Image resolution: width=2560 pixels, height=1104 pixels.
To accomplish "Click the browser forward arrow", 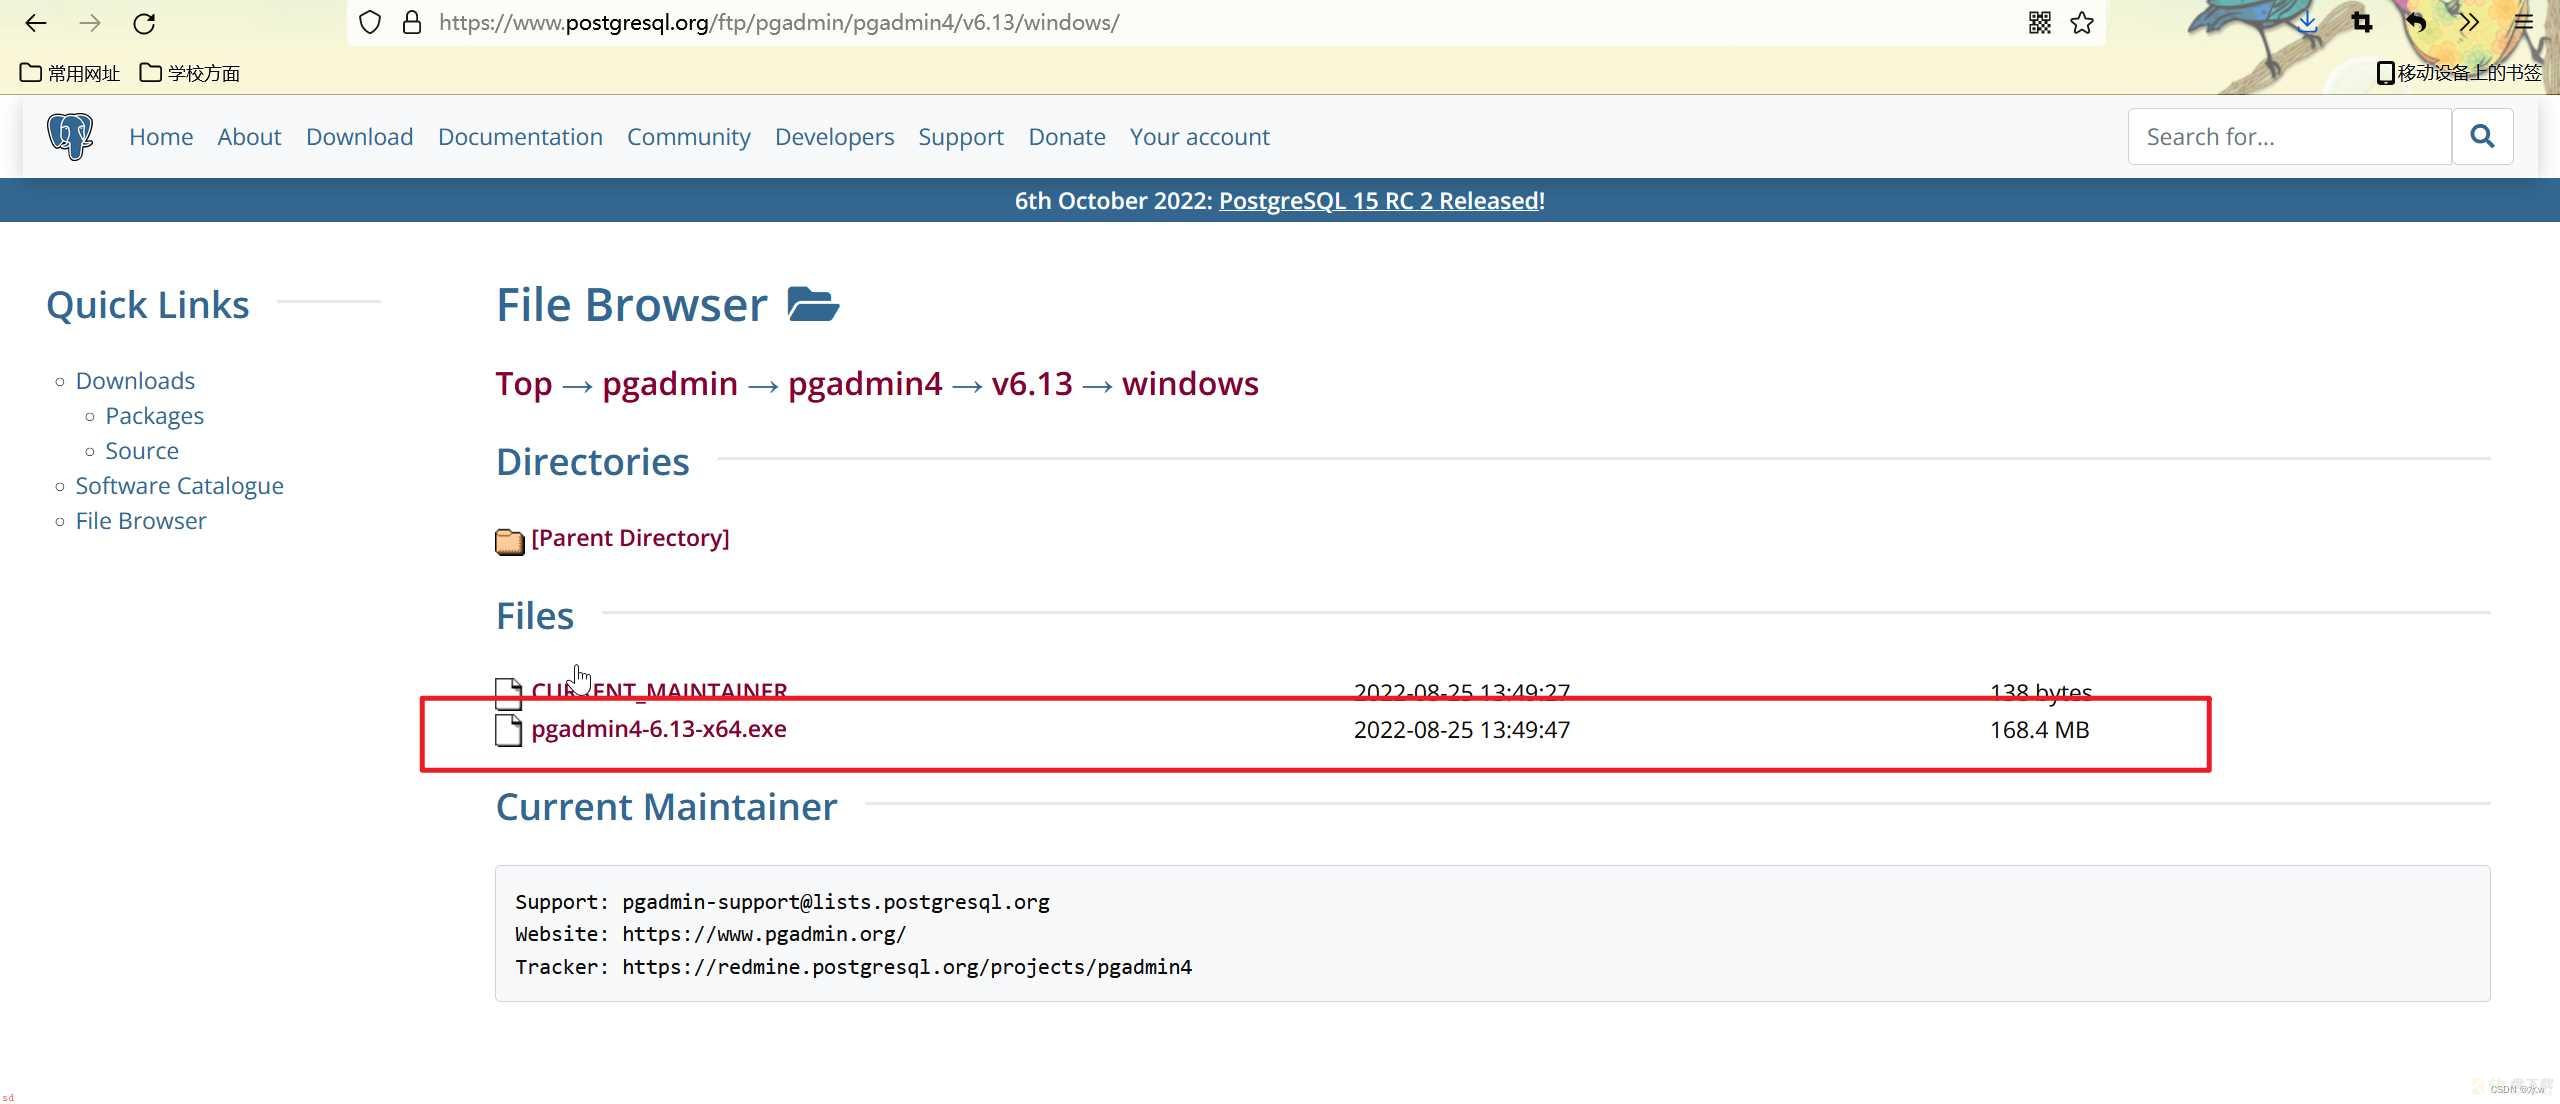I will 90,23.
